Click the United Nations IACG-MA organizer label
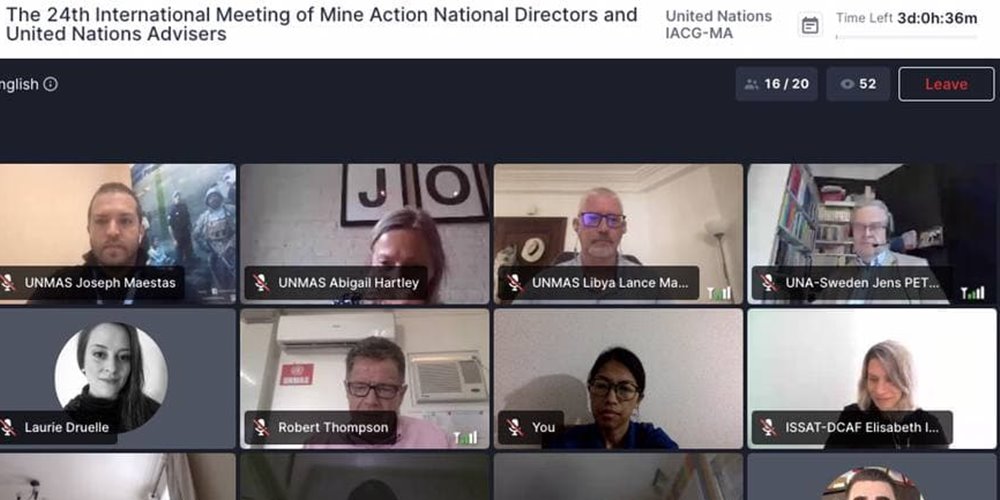Screen dimensions: 1000x500 718,25
